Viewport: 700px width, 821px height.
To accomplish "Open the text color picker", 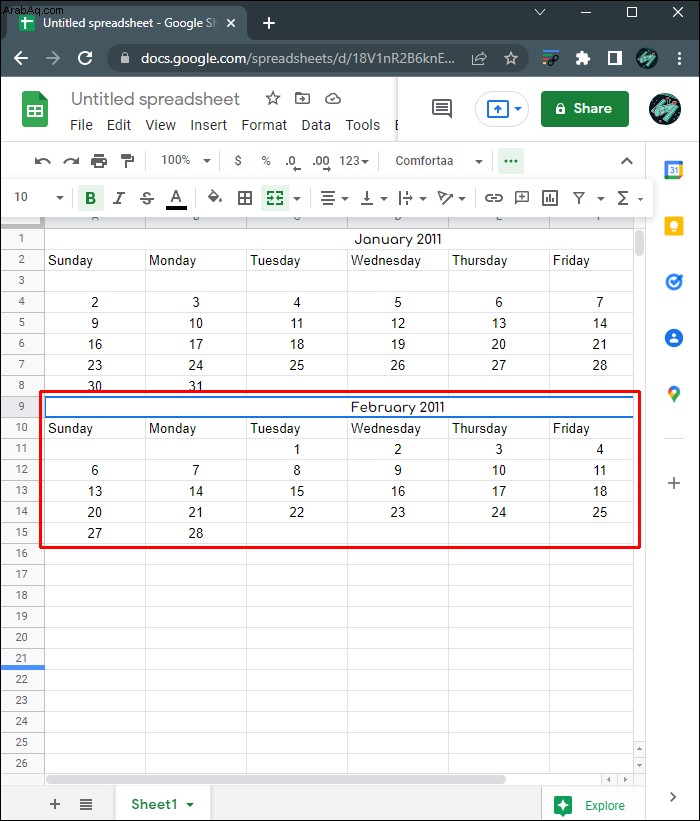I will pos(176,199).
